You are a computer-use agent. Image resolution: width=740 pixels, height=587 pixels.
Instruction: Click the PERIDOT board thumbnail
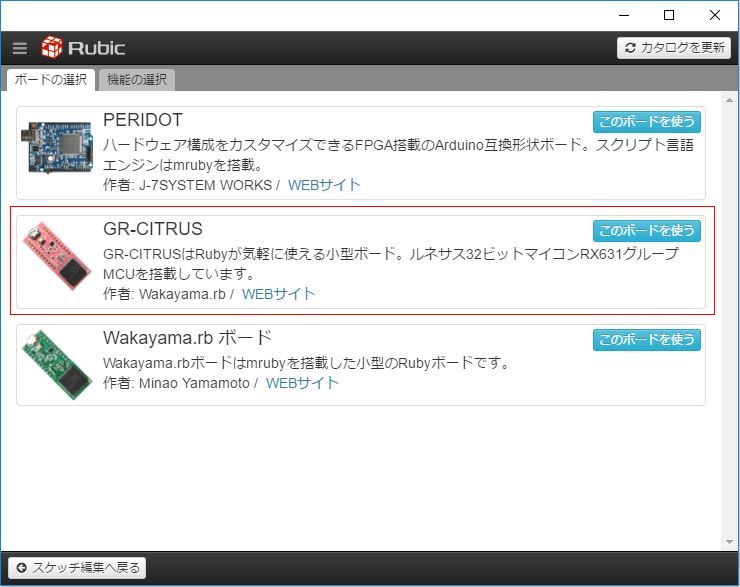[57, 147]
